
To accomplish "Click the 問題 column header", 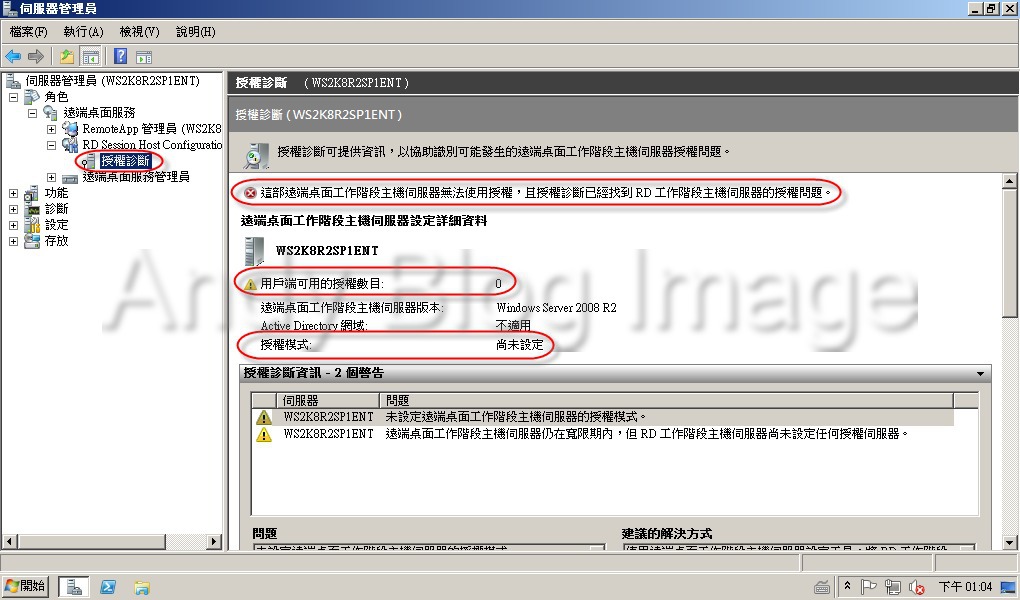I will pos(666,400).
